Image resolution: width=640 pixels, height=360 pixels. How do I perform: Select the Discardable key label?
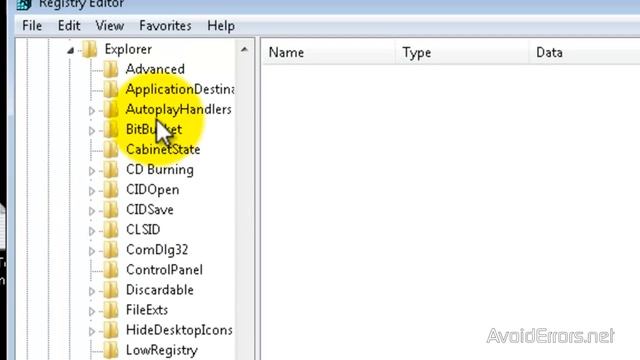coord(160,290)
